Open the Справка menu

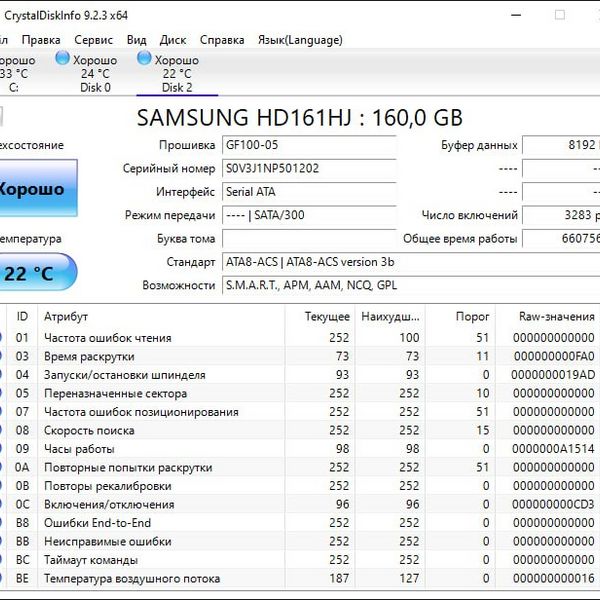pos(222,40)
